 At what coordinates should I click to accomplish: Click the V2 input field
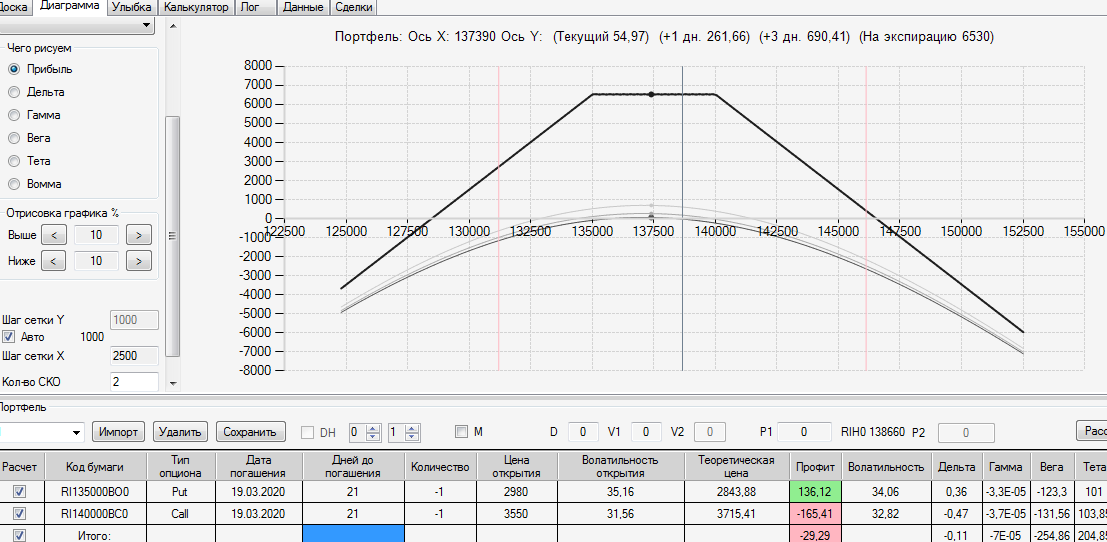point(710,432)
